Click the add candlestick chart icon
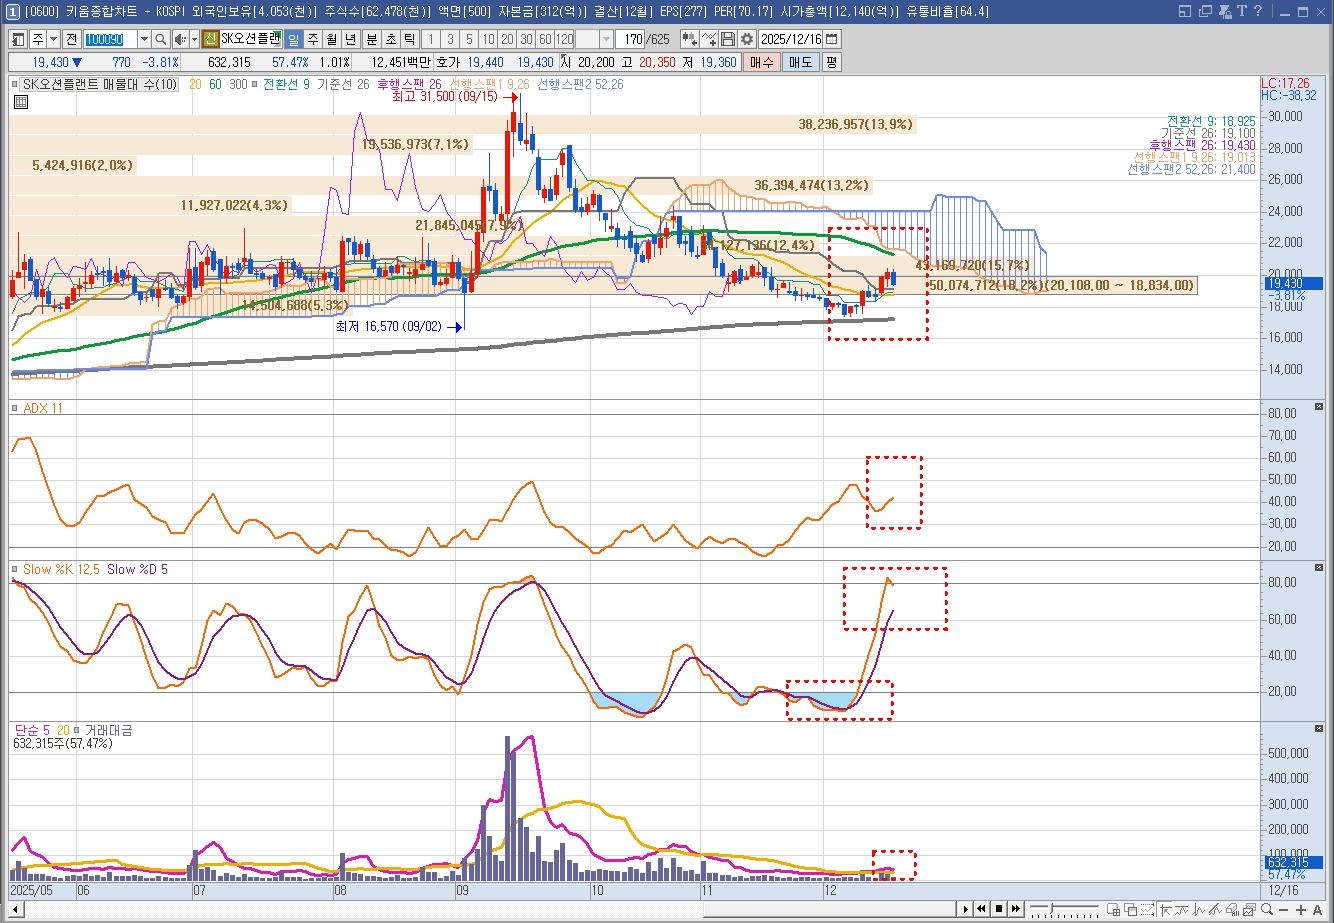Image resolution: width=1334 pixels, height=923 pixels. coord(690,39)
